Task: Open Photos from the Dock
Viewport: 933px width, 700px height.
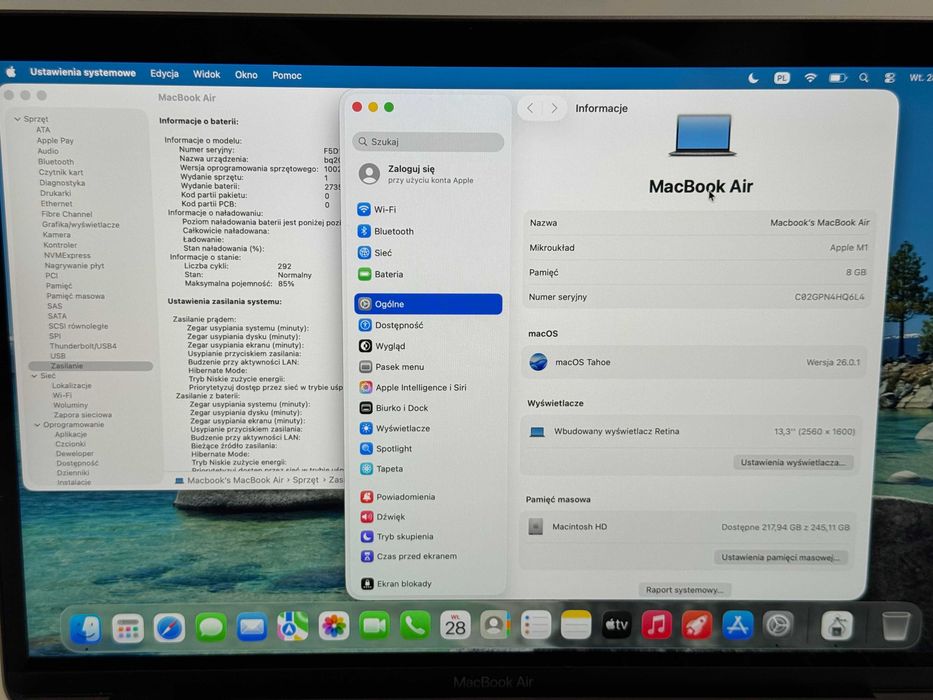Action: 334,626
